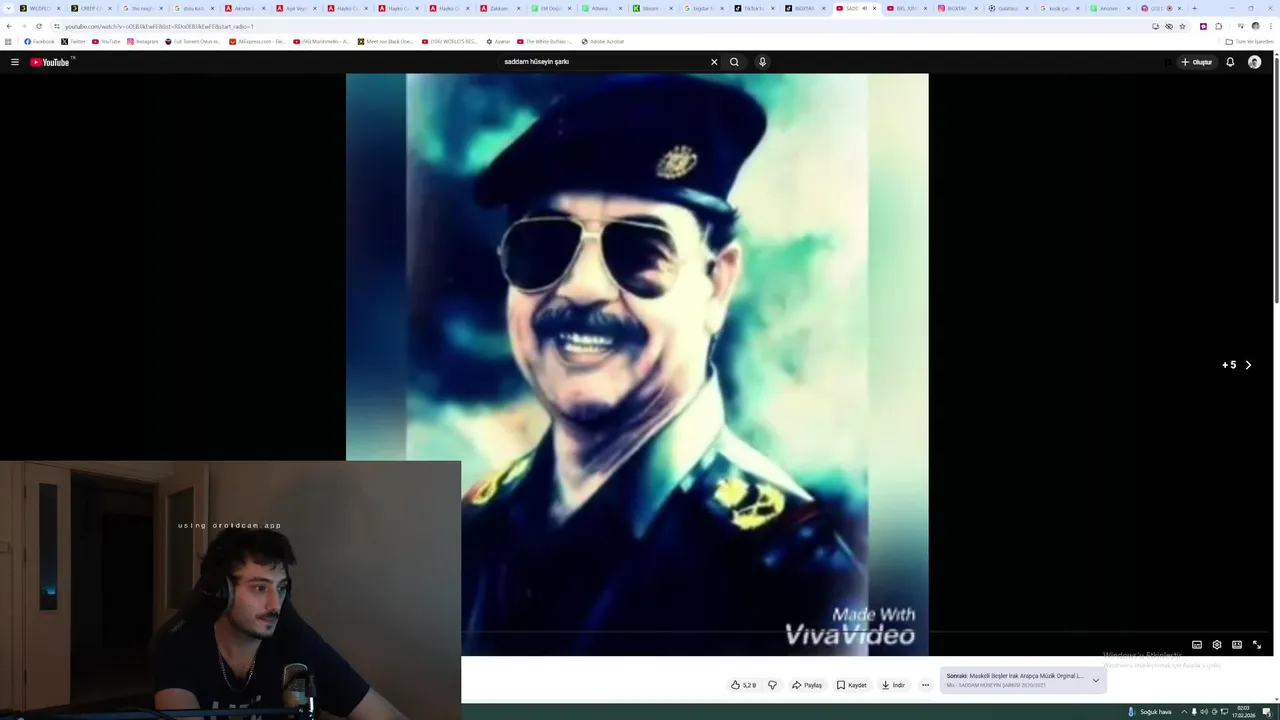This screenshot has height=720, width=1280.
Task: Open more actions three-dot menu
Action: (x=925, y=685)
